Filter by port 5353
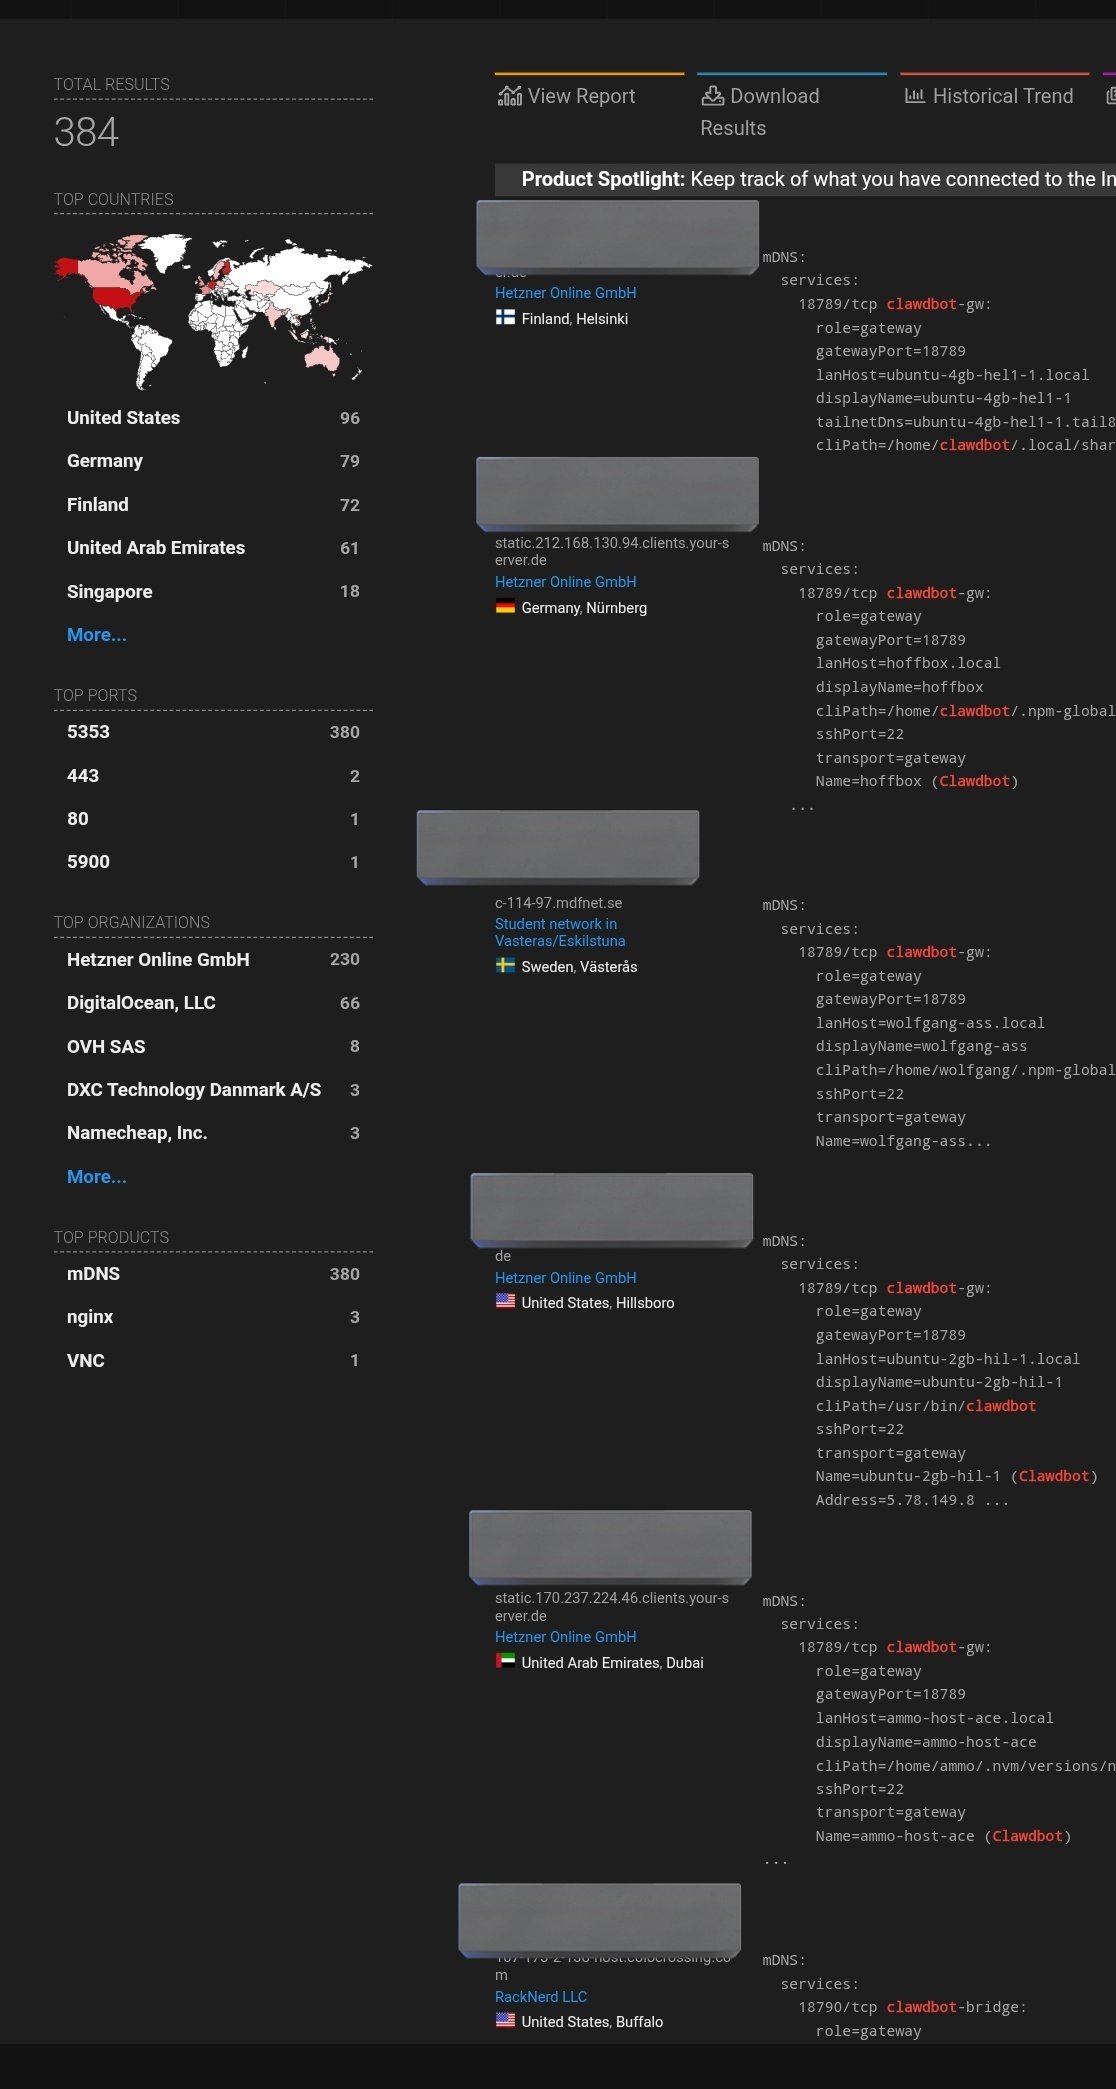Viewport: 1116px width, 2089px height. coord(88,732)
